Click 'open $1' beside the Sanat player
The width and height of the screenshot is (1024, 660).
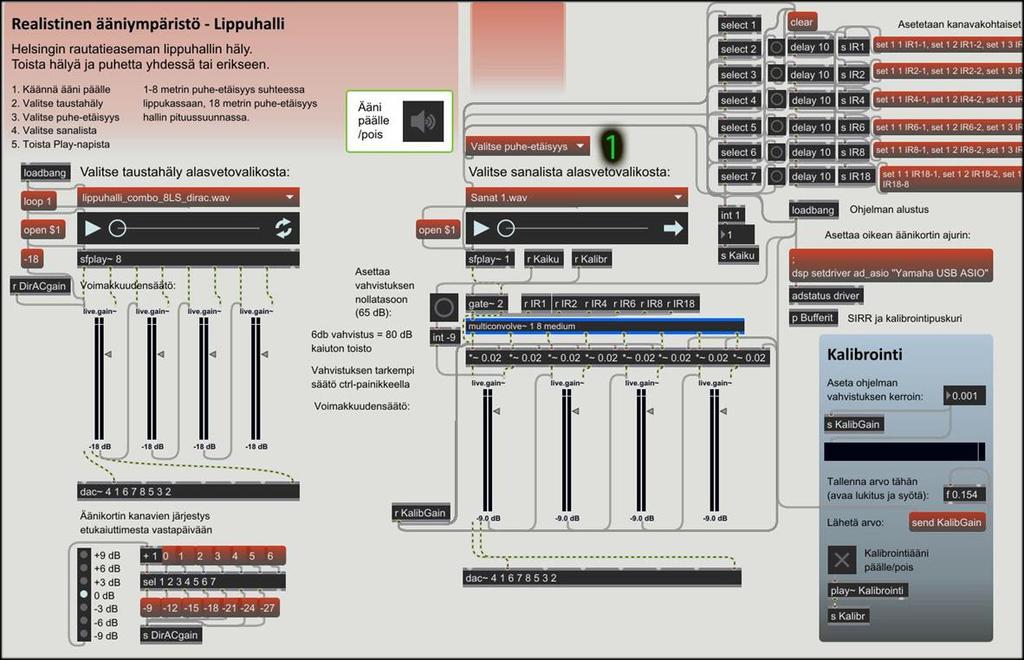[438, 230]
